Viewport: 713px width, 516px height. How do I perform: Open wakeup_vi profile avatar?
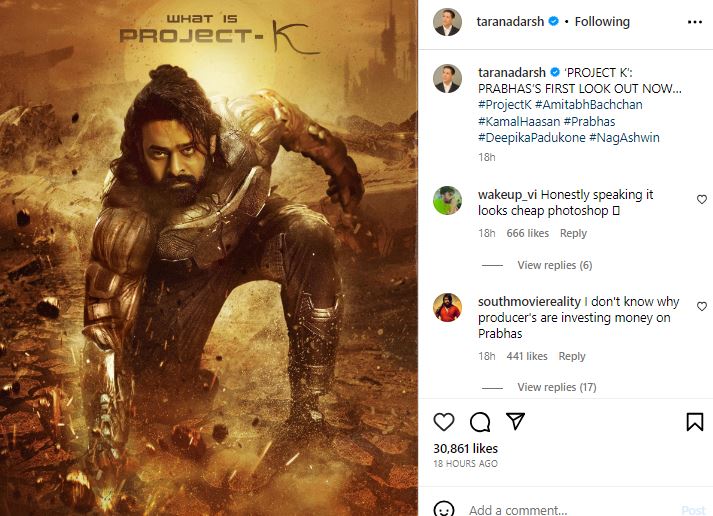[x=447, y=201]
